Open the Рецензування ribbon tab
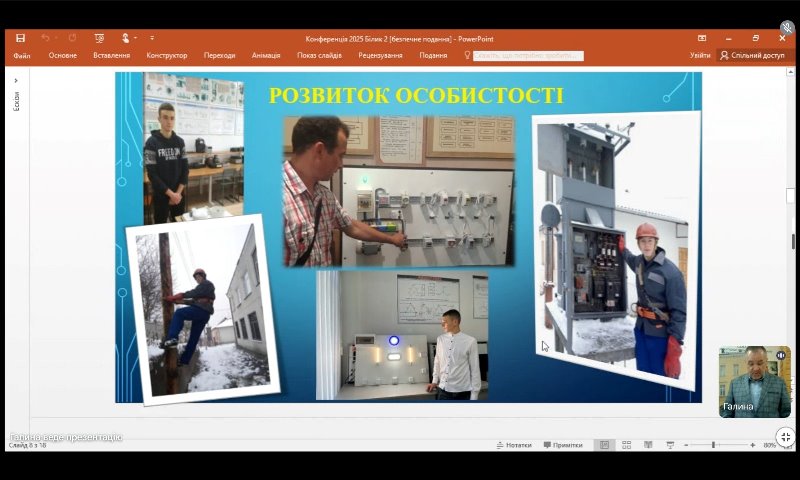 click(x=380, y=55)
